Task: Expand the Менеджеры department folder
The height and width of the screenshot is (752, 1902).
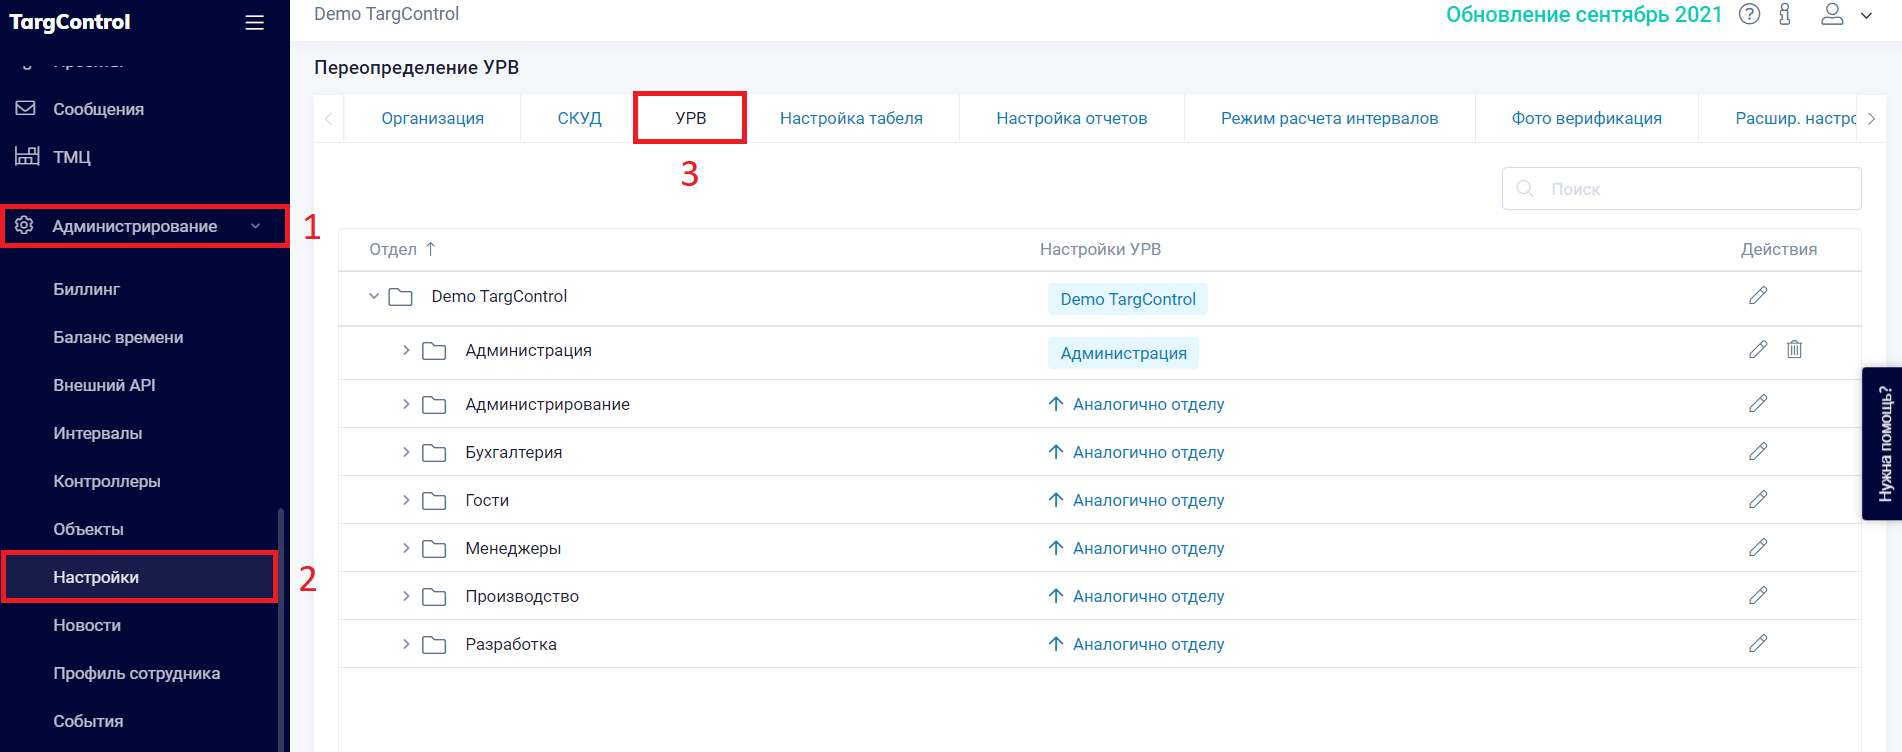Action: tap(406, 548)
